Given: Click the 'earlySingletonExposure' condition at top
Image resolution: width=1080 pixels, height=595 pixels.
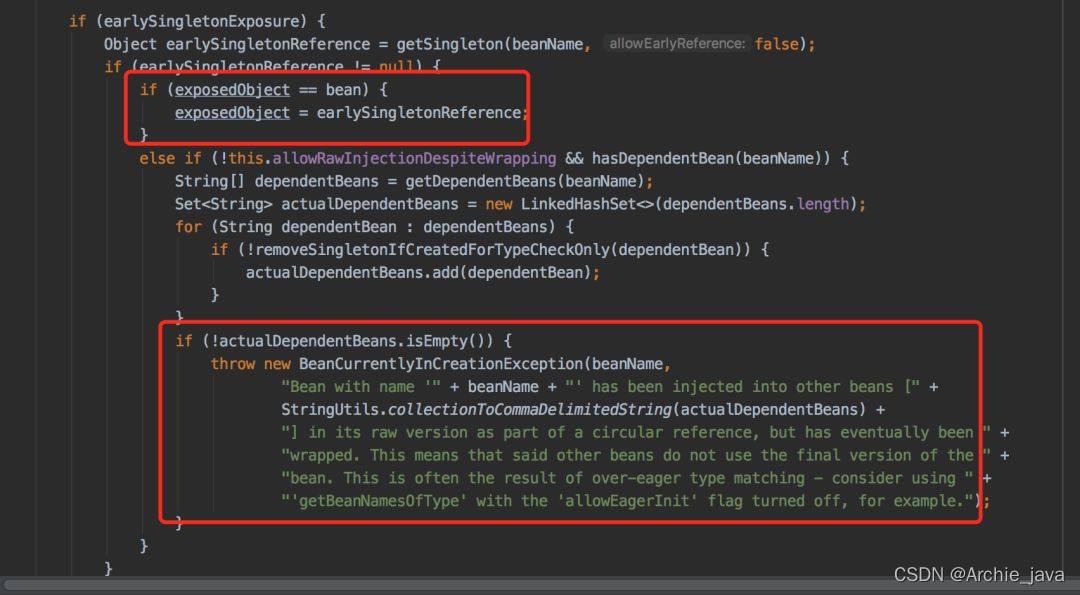Looking at the screenshot, I should [x=203, y=21].
